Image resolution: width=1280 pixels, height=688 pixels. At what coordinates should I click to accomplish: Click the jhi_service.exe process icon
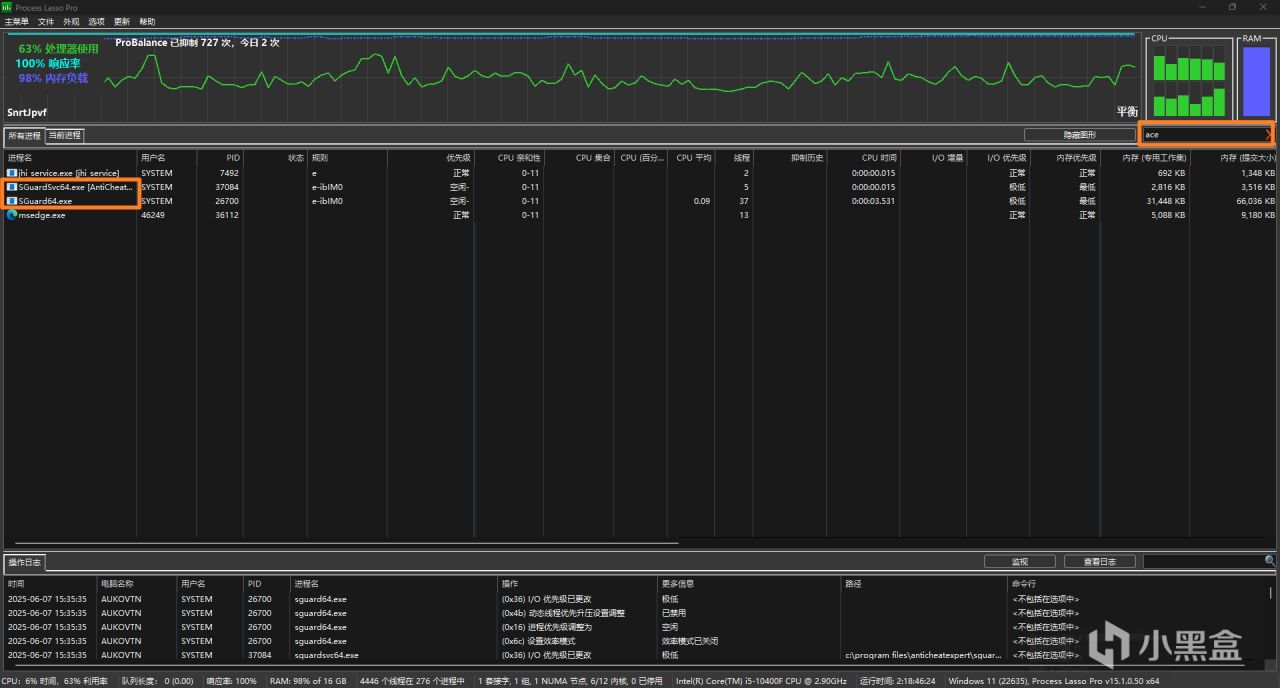[12, 173]
